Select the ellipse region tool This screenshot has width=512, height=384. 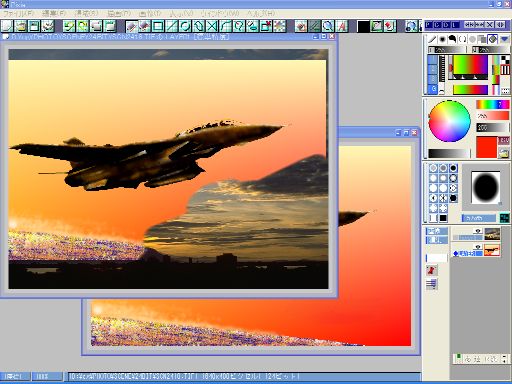coord(185,26)
